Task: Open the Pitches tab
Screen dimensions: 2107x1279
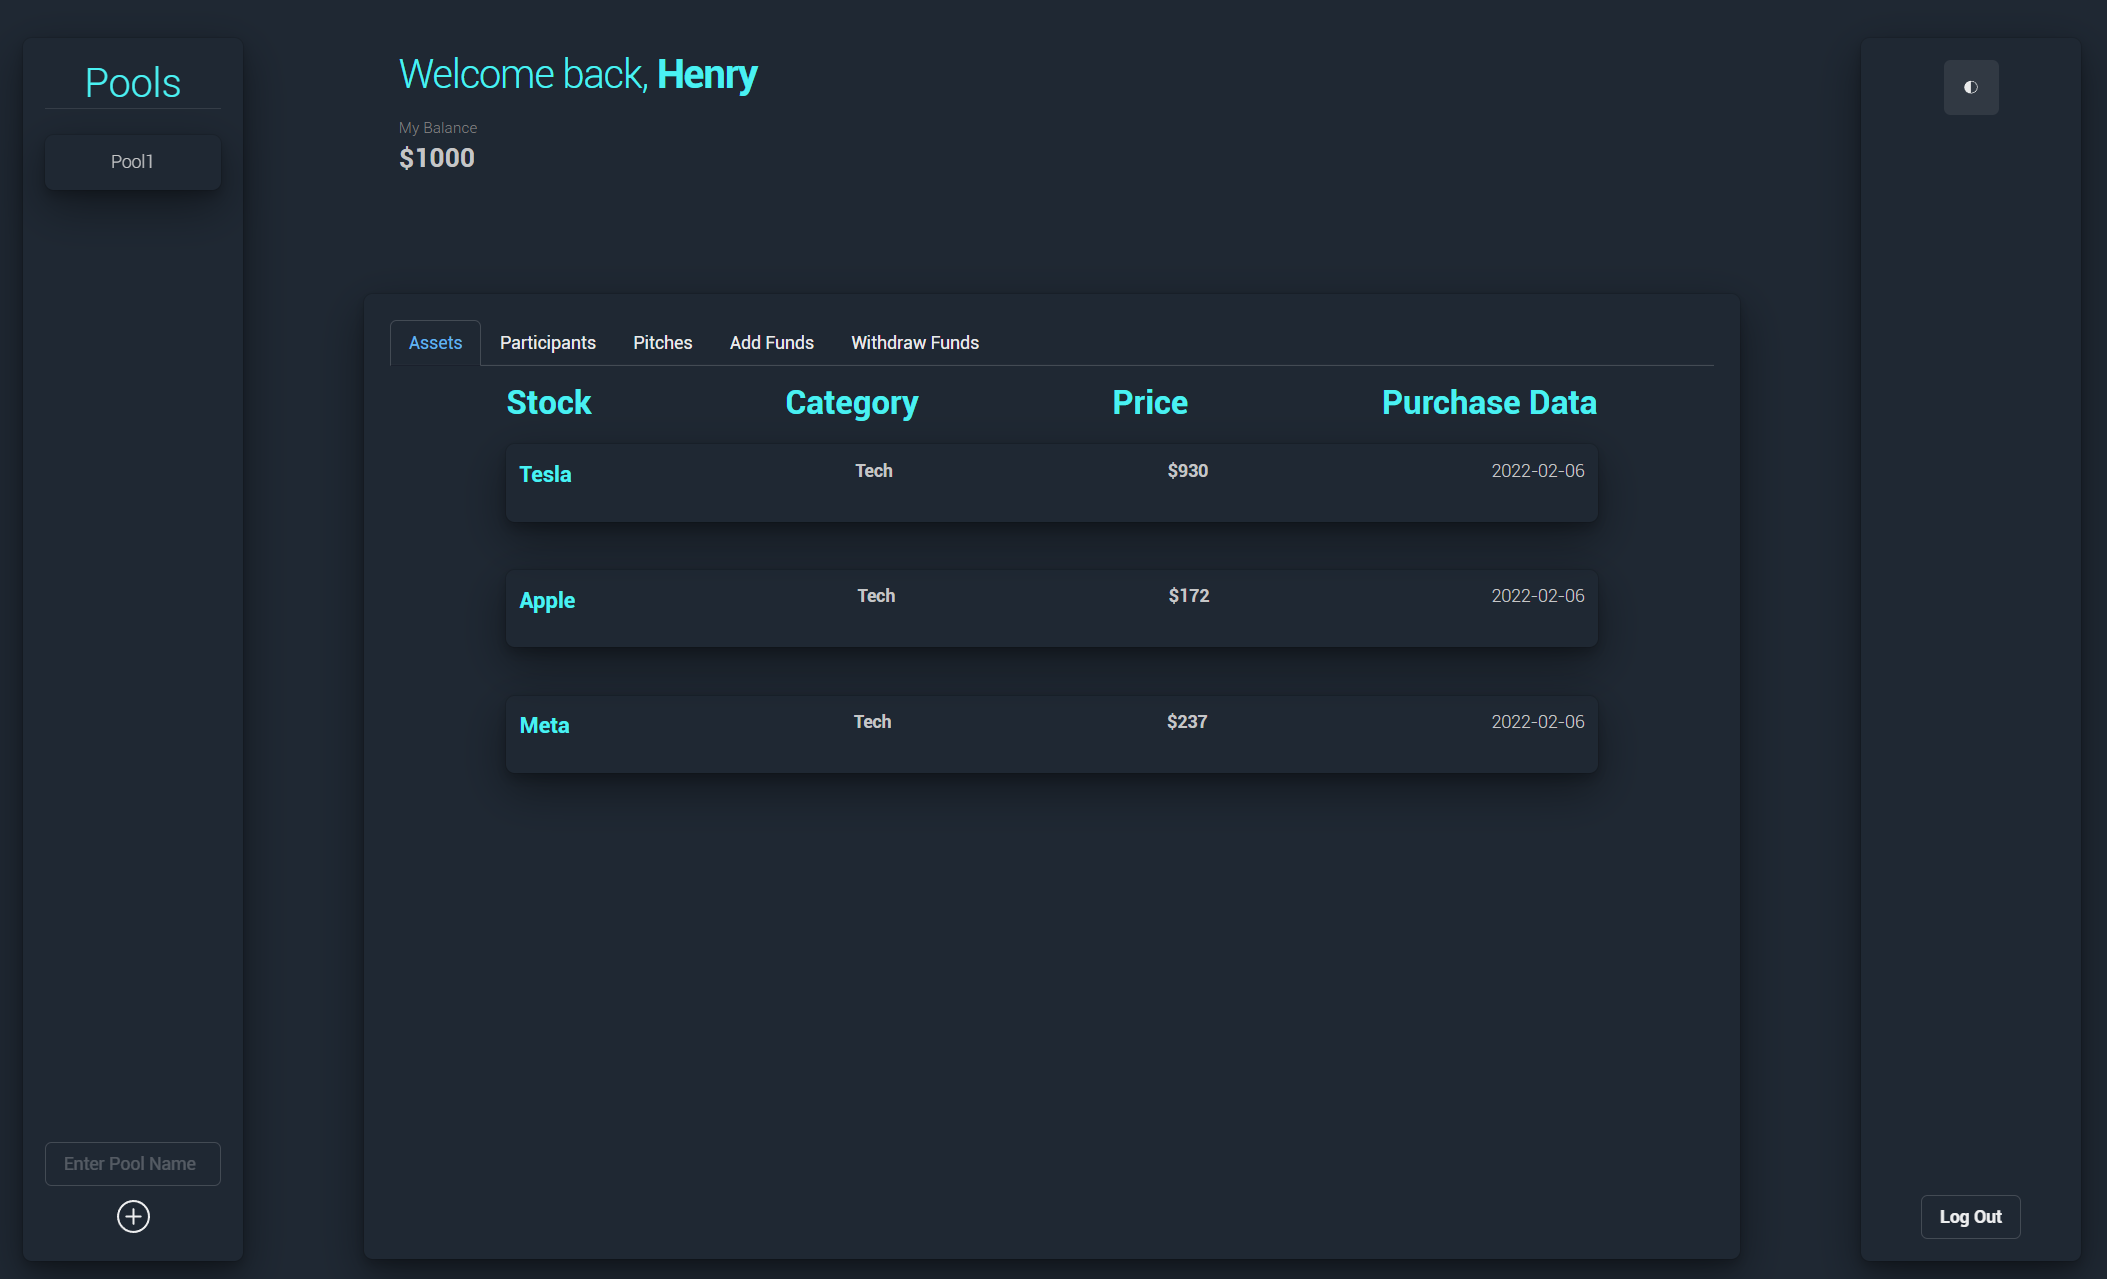Action: [x=662, y=343]
